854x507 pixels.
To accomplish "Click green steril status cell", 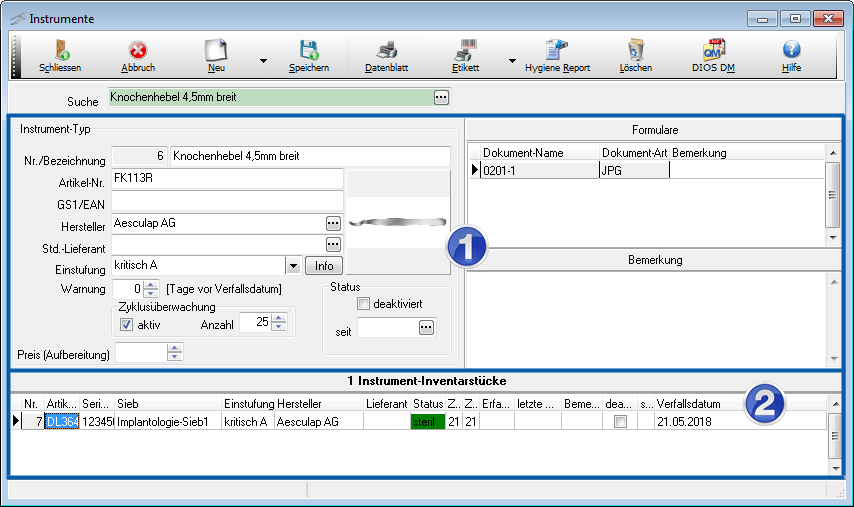I will pyautogui.click(x=428, y=422).
